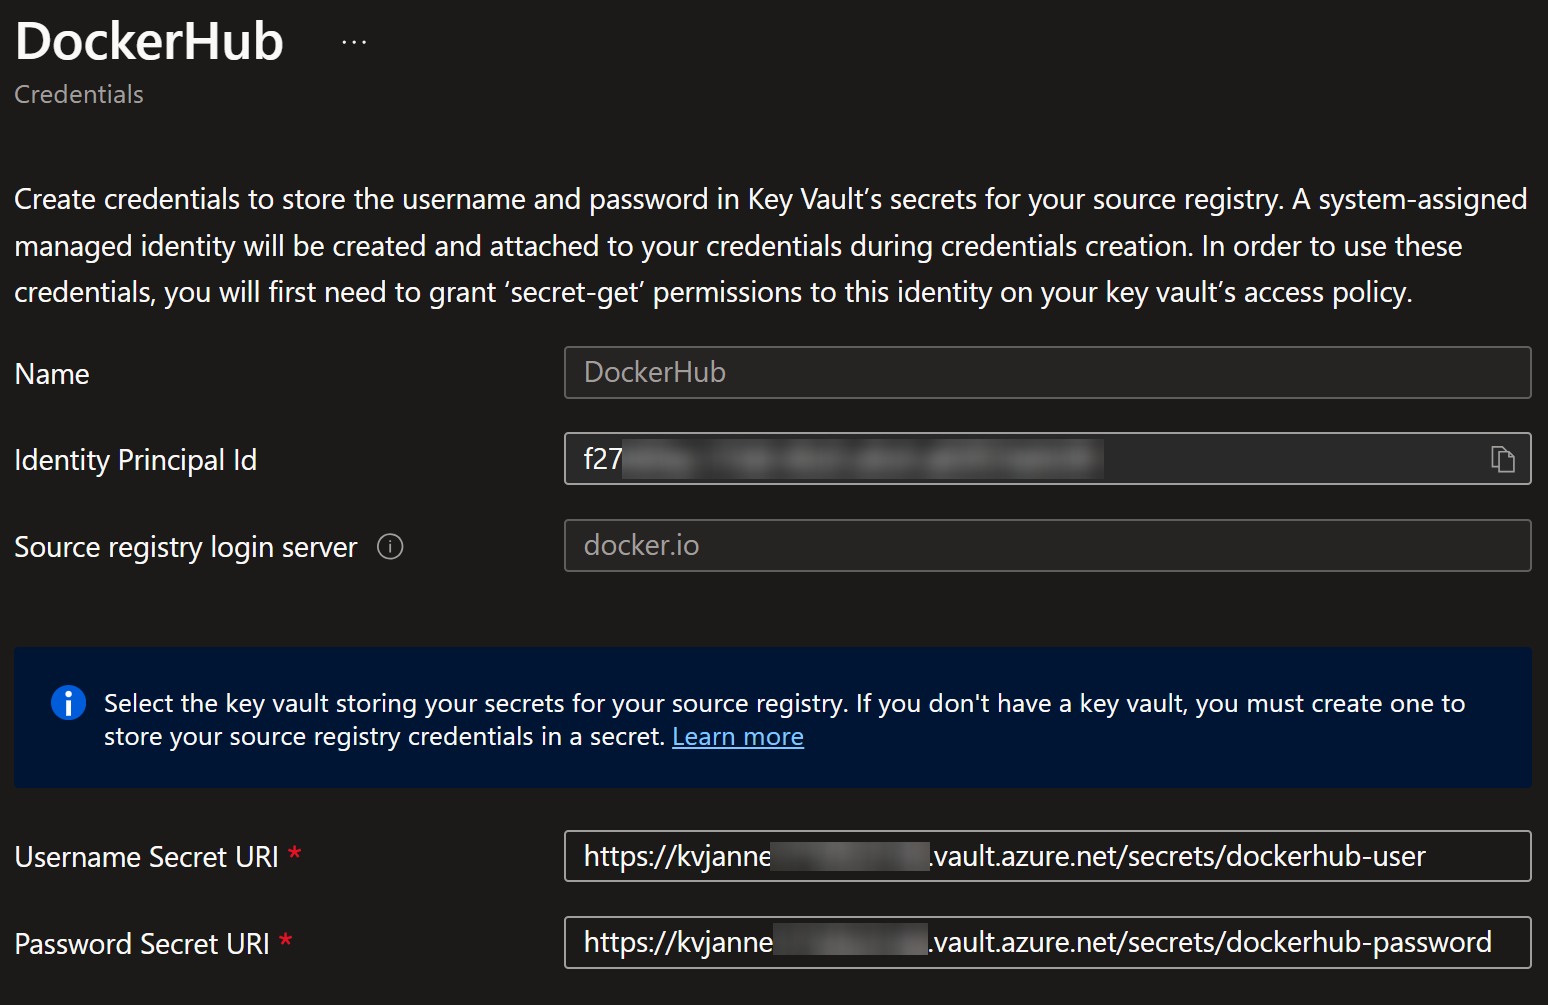Click the DockerHub page title
Image resolution: width=1548 pixels, height=1005 pixels.
[x=150, y=42]
